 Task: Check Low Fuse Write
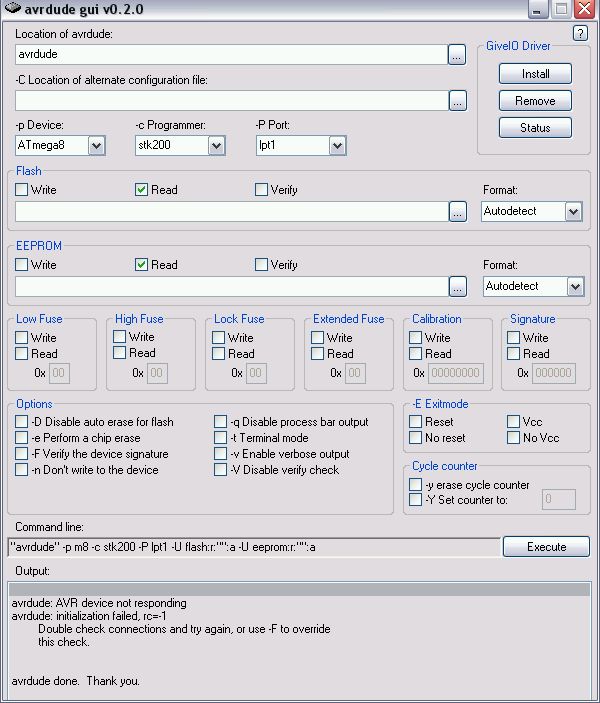point(22,337)
